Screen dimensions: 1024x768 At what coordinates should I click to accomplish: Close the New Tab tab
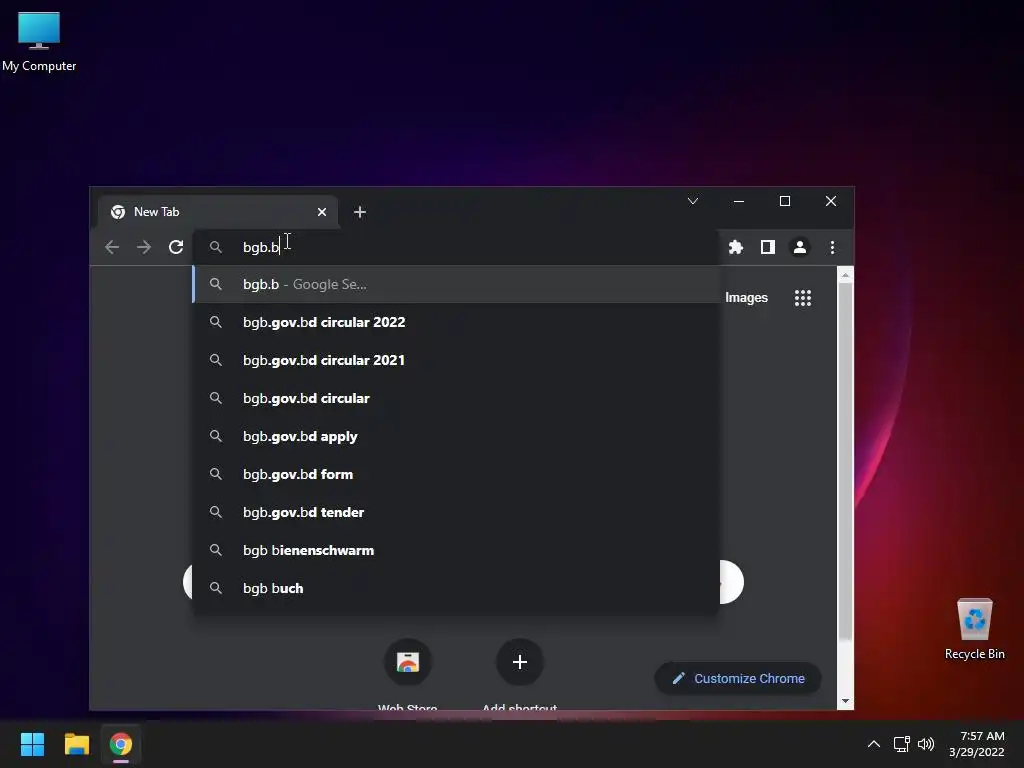click(x=322, y=212)
